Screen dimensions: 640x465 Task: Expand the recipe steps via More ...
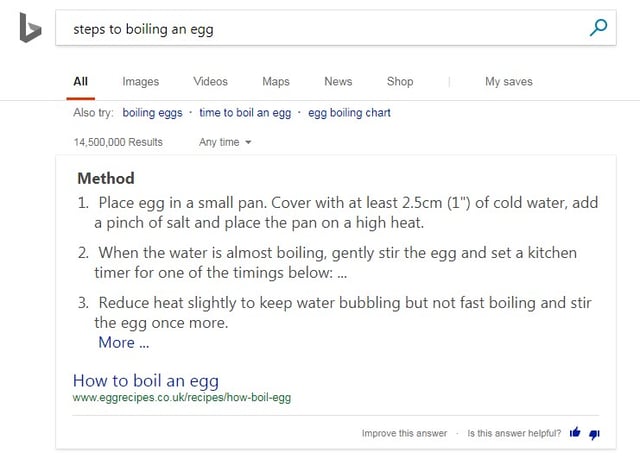pos(124,342)
